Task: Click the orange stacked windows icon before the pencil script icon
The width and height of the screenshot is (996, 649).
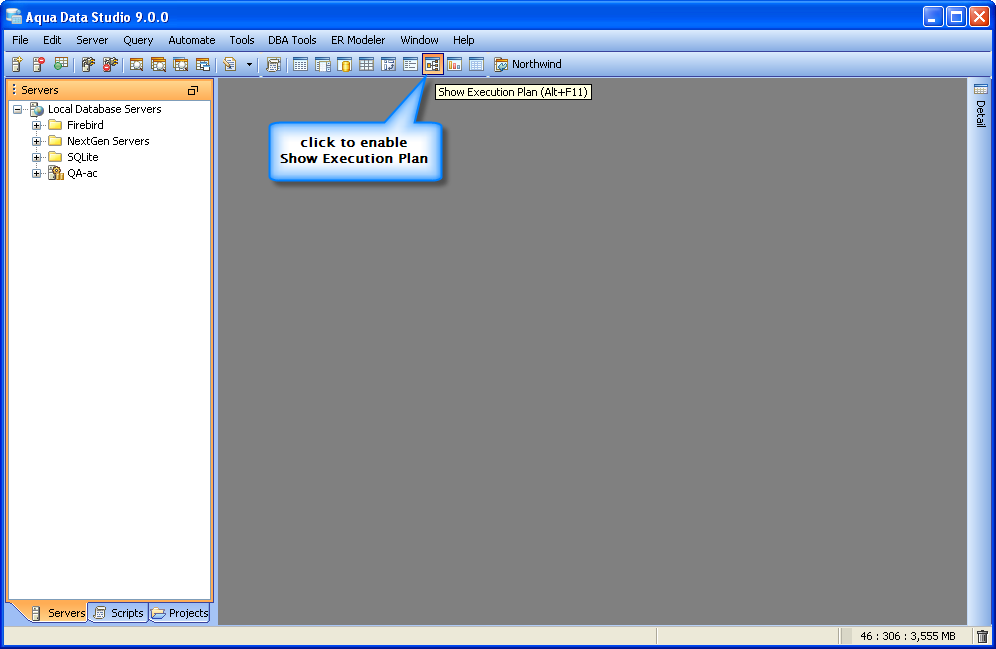Action: click(203, 64)
